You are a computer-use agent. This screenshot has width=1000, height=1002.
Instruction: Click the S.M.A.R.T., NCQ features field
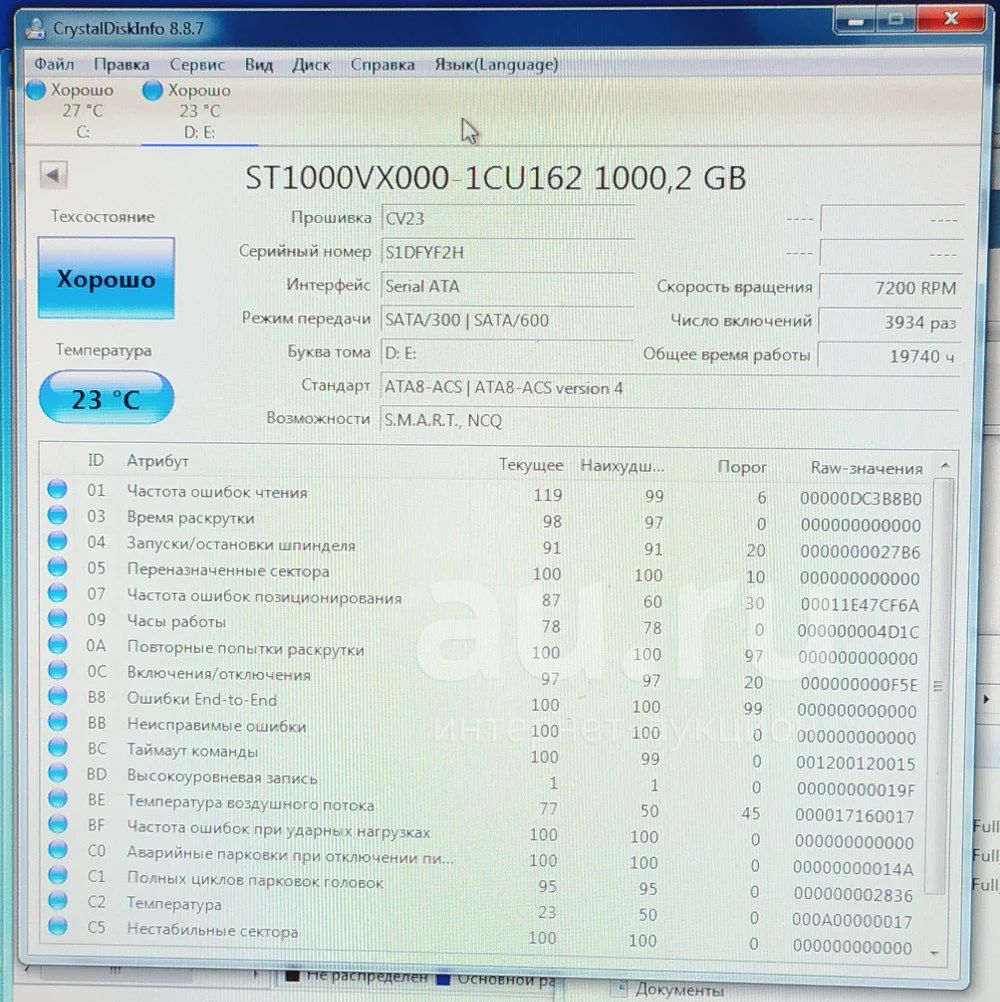tap(670, 421)
